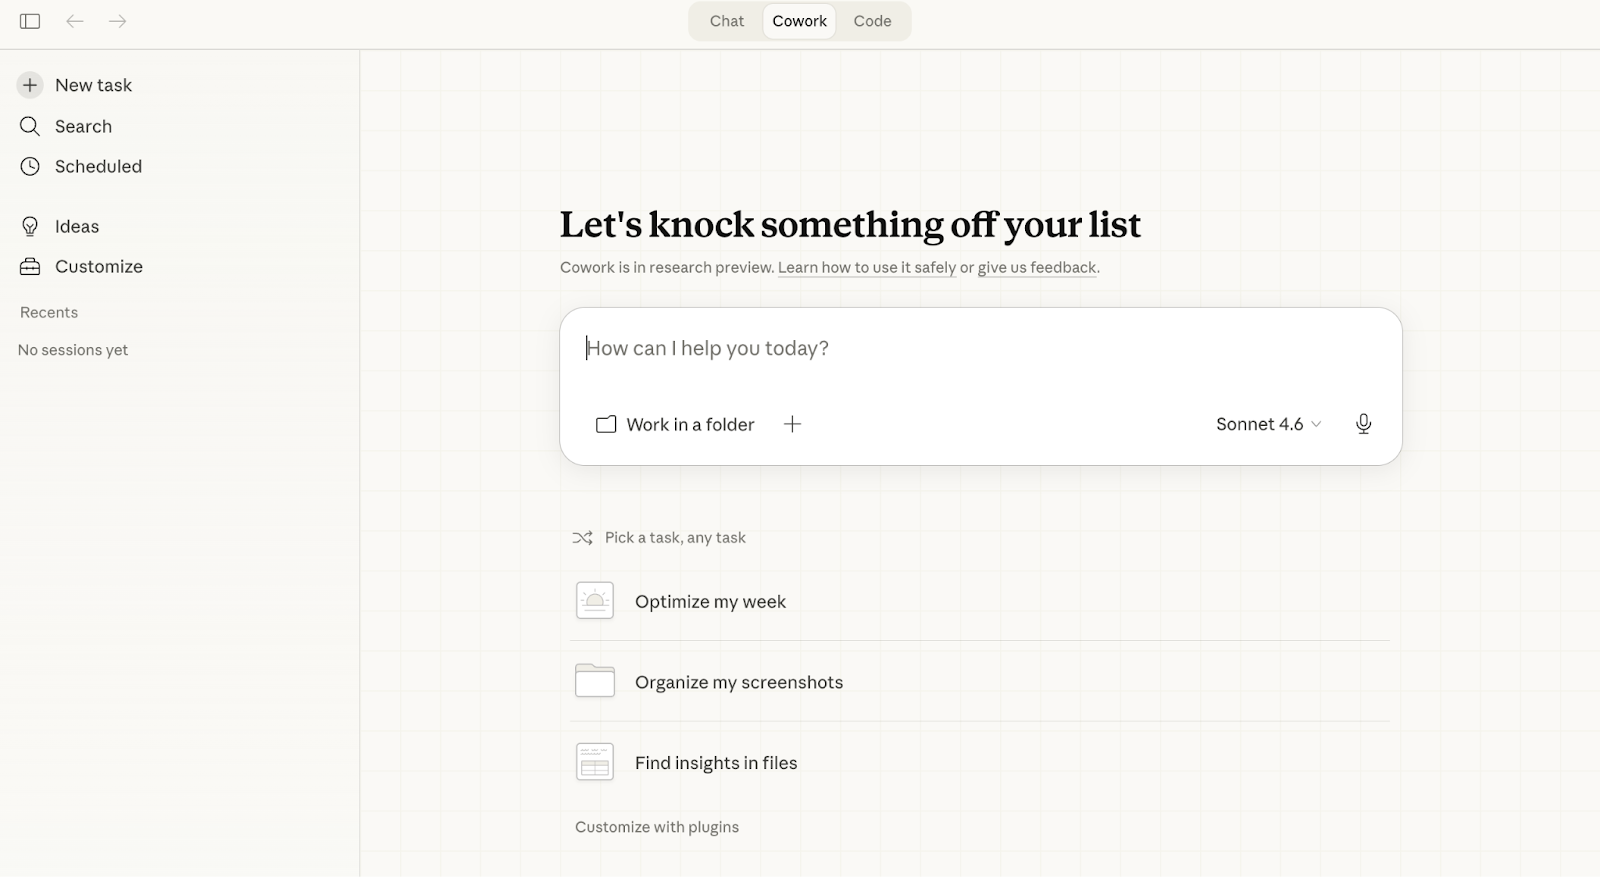Switch to the Code tab
The image size is (1600, 877).
tap(872, 21)
